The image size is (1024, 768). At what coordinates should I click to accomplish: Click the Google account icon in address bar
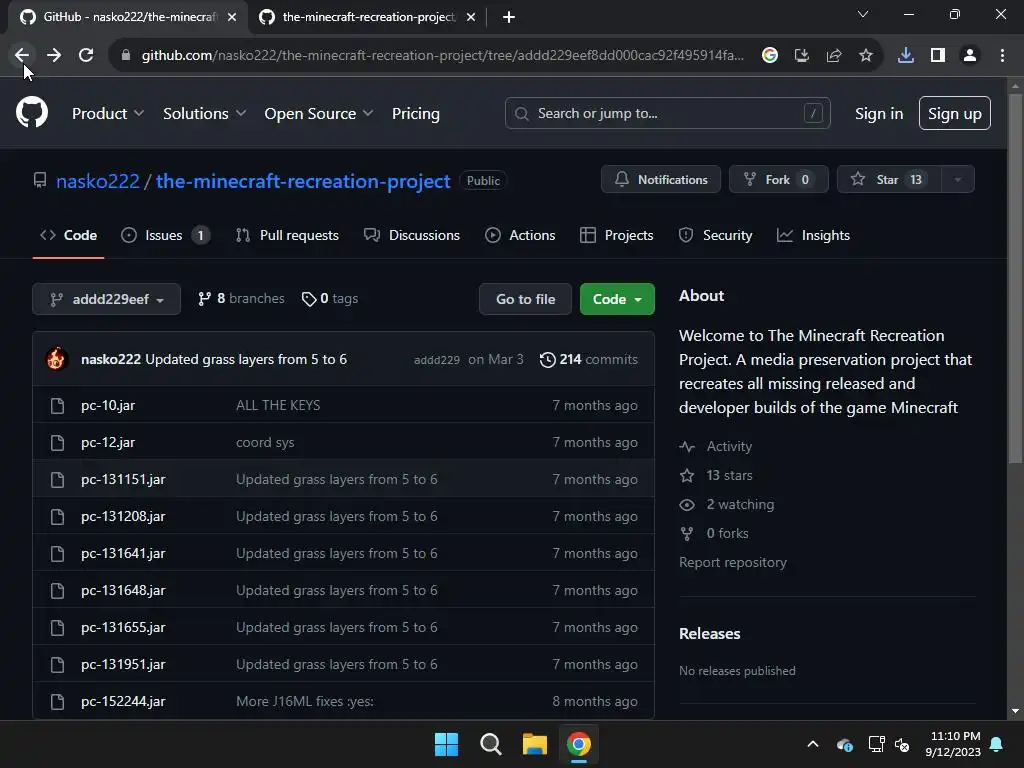click(770, 56)
